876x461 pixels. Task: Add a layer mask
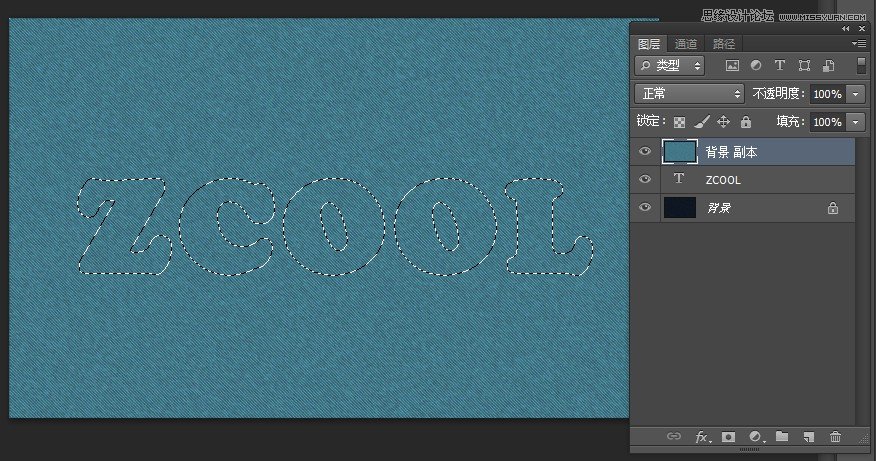(x=729, y=437)
